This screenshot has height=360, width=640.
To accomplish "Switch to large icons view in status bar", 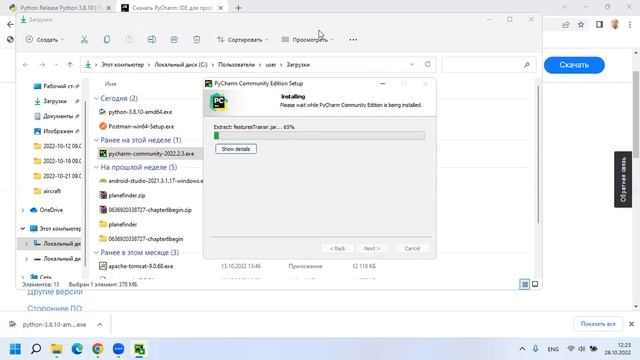I will [x=535, y=284].
